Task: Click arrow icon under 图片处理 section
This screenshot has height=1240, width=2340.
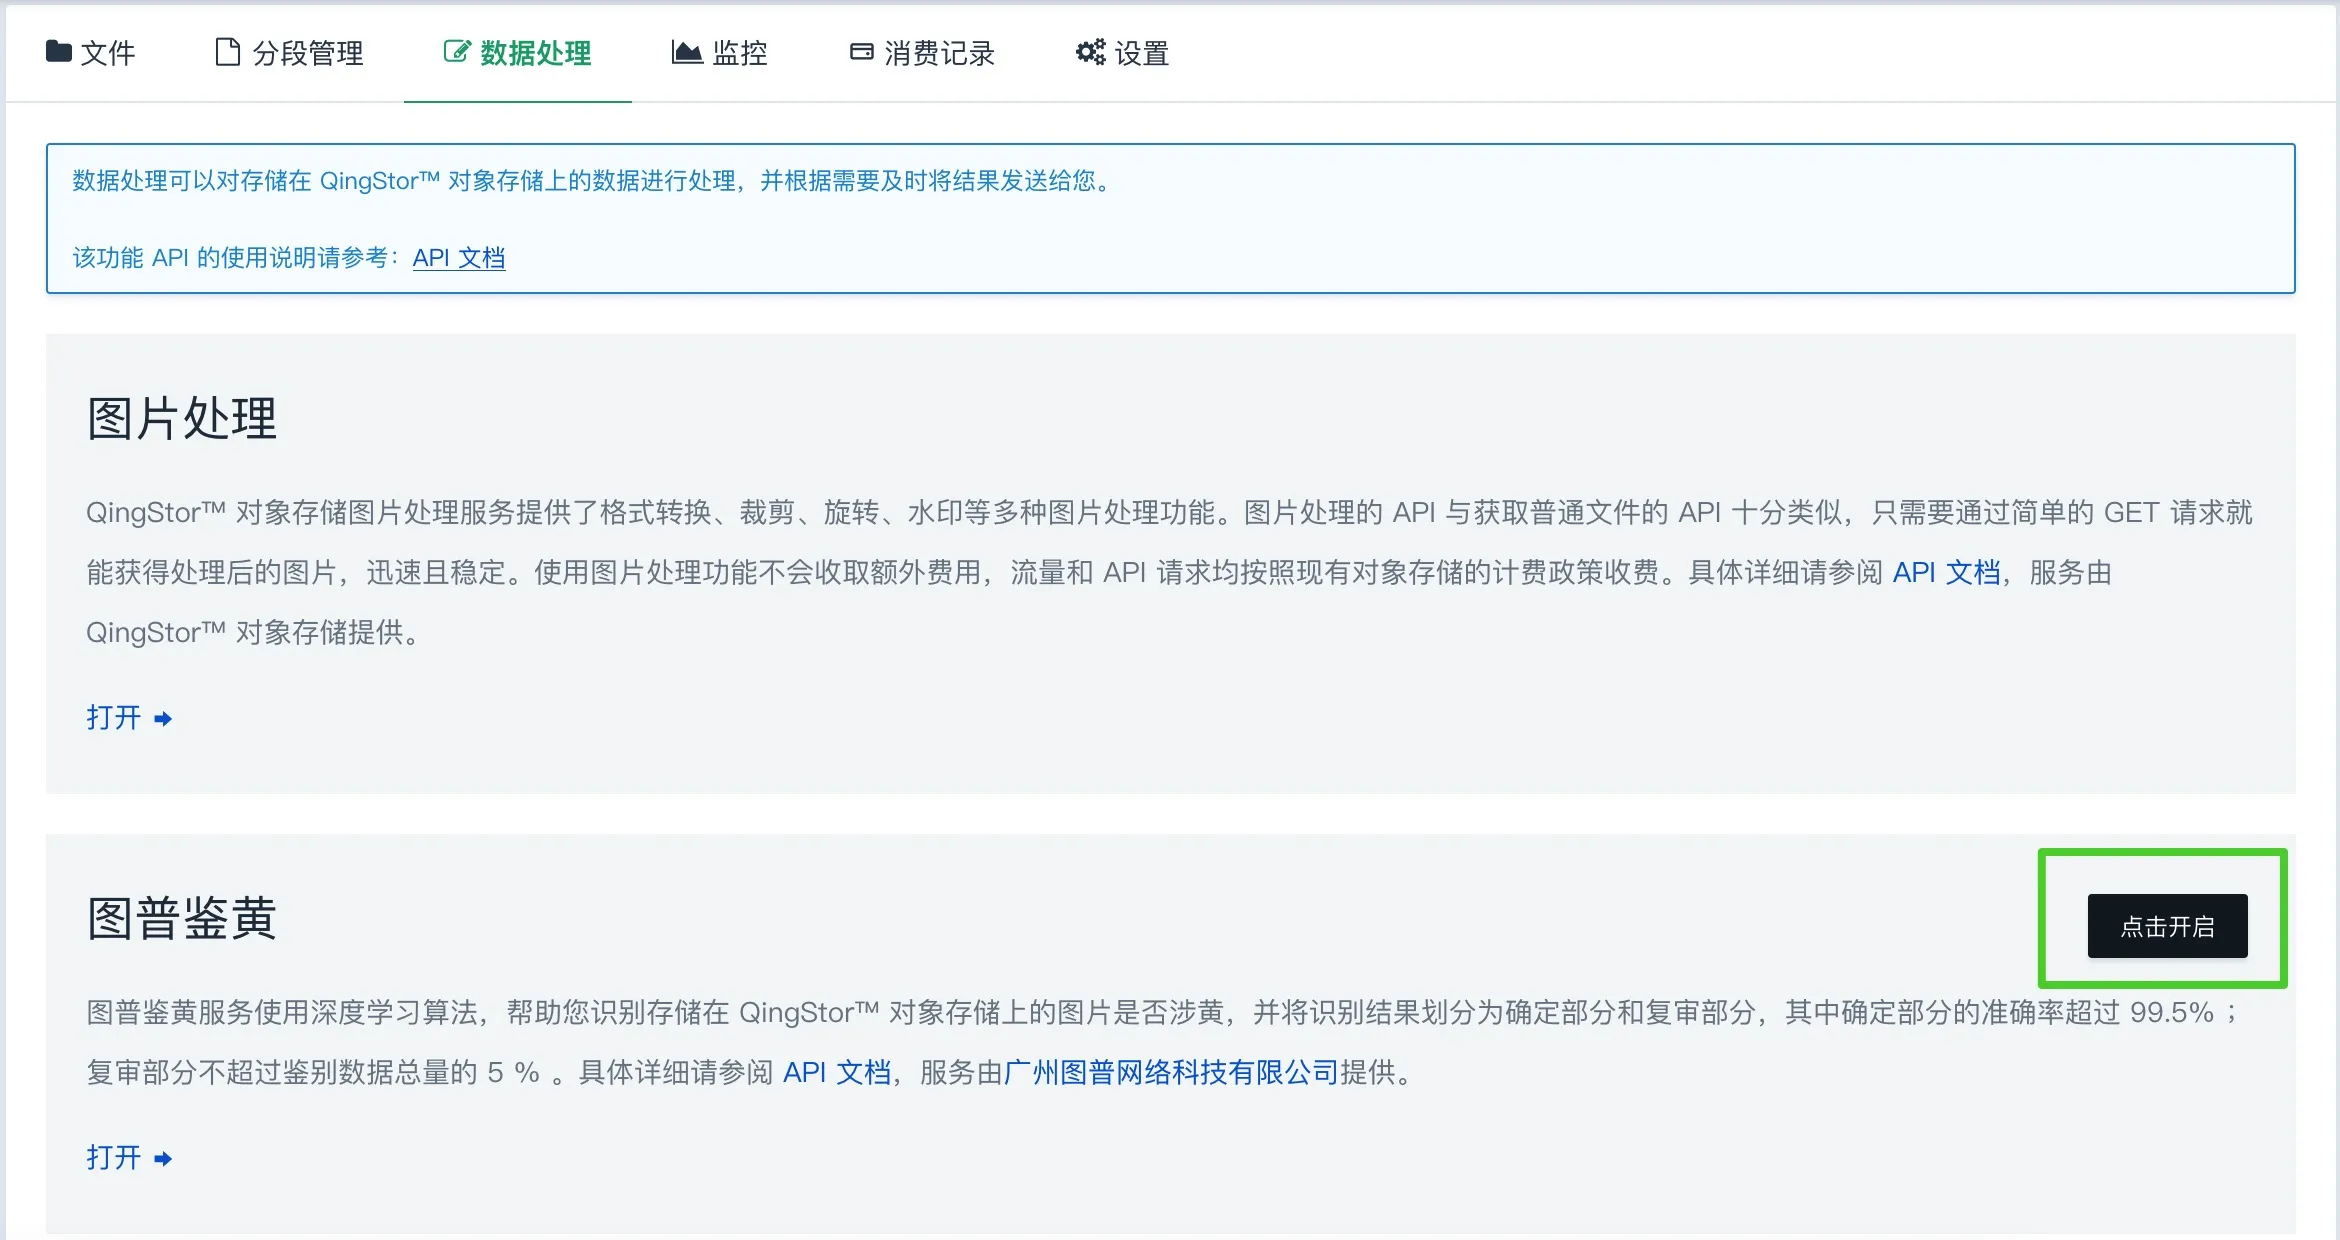Action: 163,719
